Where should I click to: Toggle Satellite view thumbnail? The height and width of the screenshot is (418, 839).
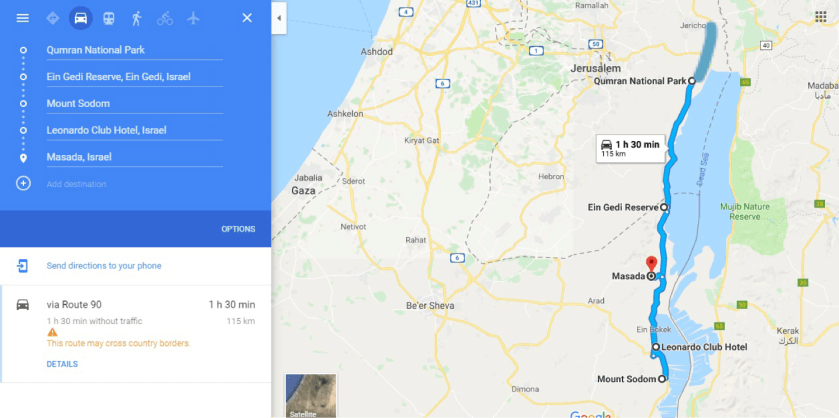pos(311,396)
